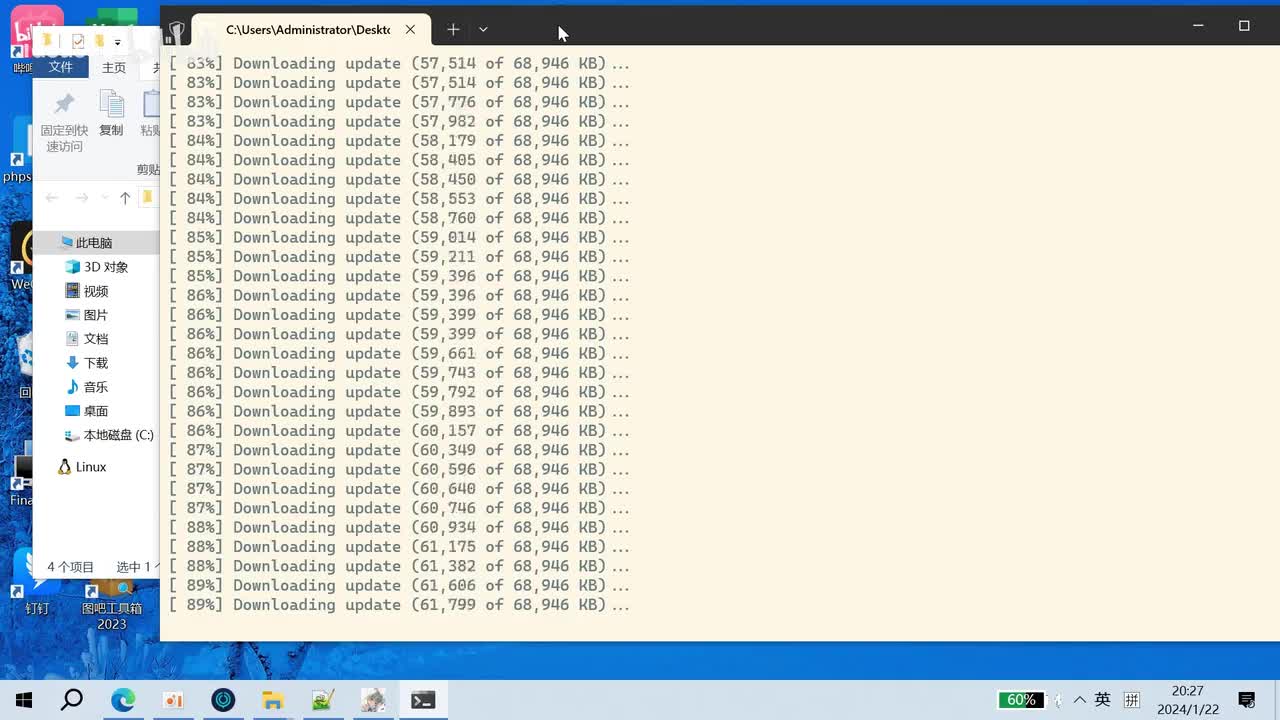This screenshot has width=1280, height=720.
Task: Click the last line showing 61,799 of 68,946 KB
Action: pyautogui.click(x=400, y=605)
